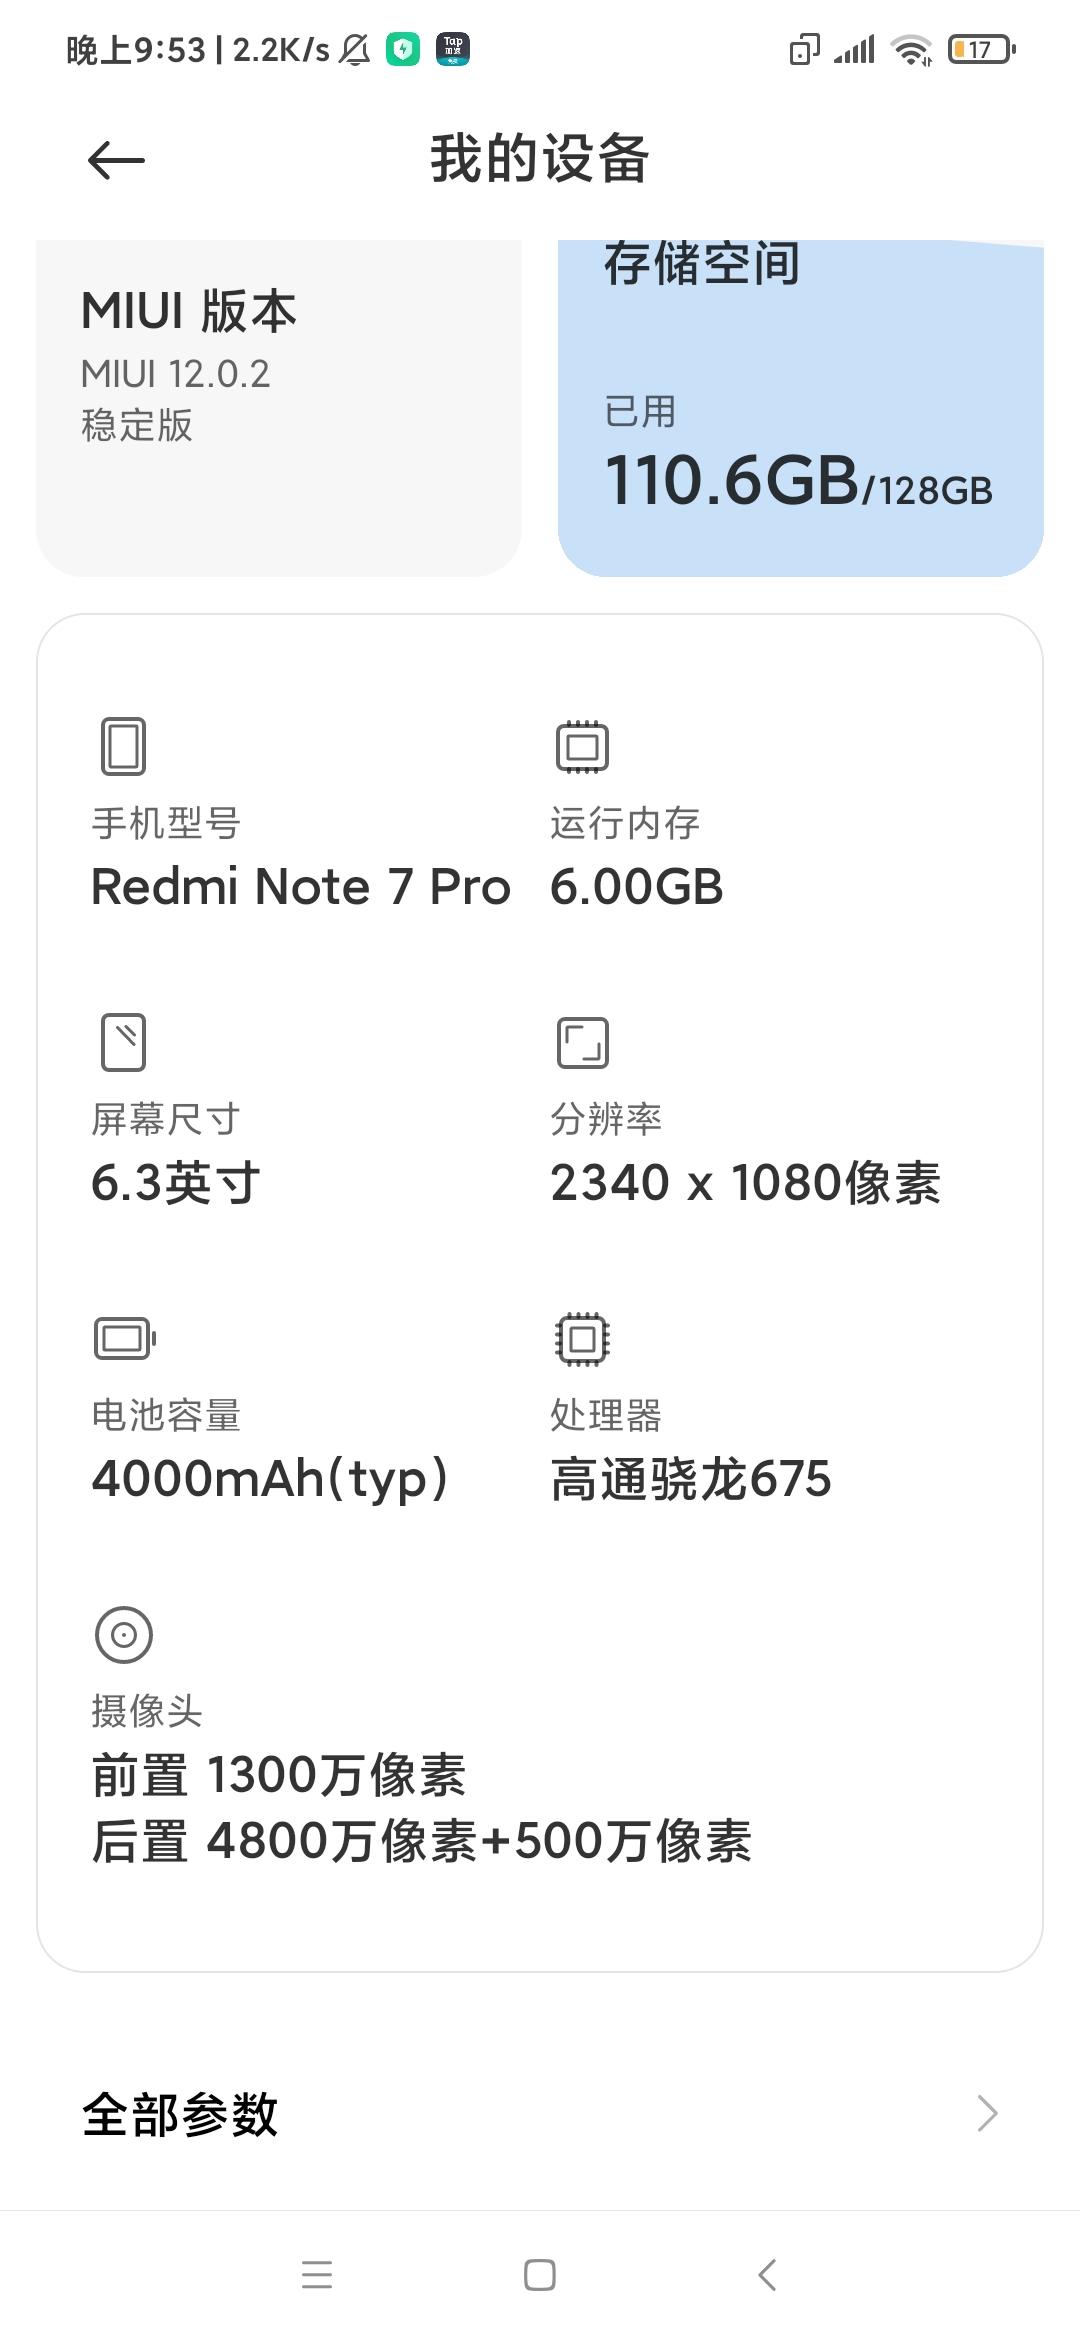This screenshot has width=1080, height=2340.
Task: Tap the battery capacity icon
Action: 125,1338
